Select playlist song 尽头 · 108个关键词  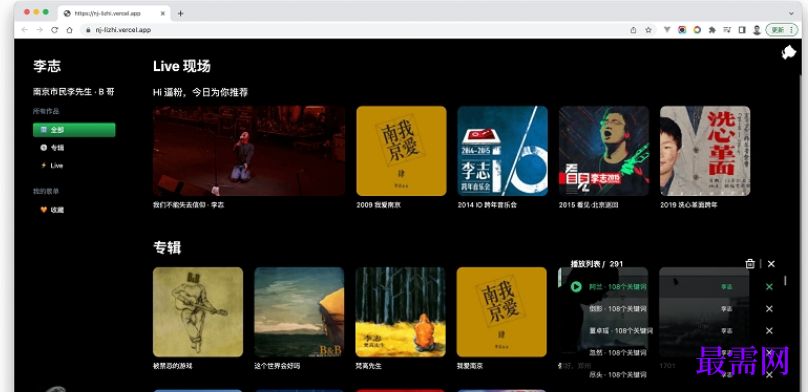coord(618,375)
